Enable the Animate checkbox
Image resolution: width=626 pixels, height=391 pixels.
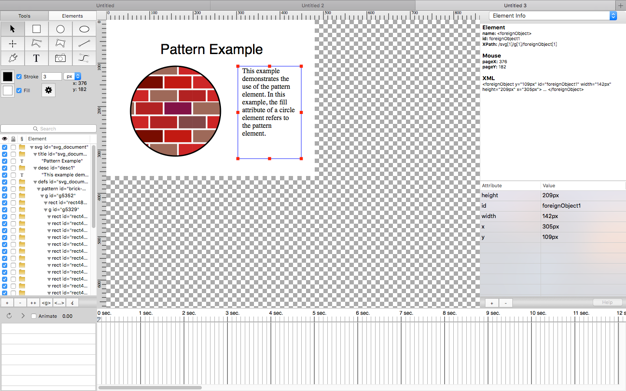(x=34, y=316)
